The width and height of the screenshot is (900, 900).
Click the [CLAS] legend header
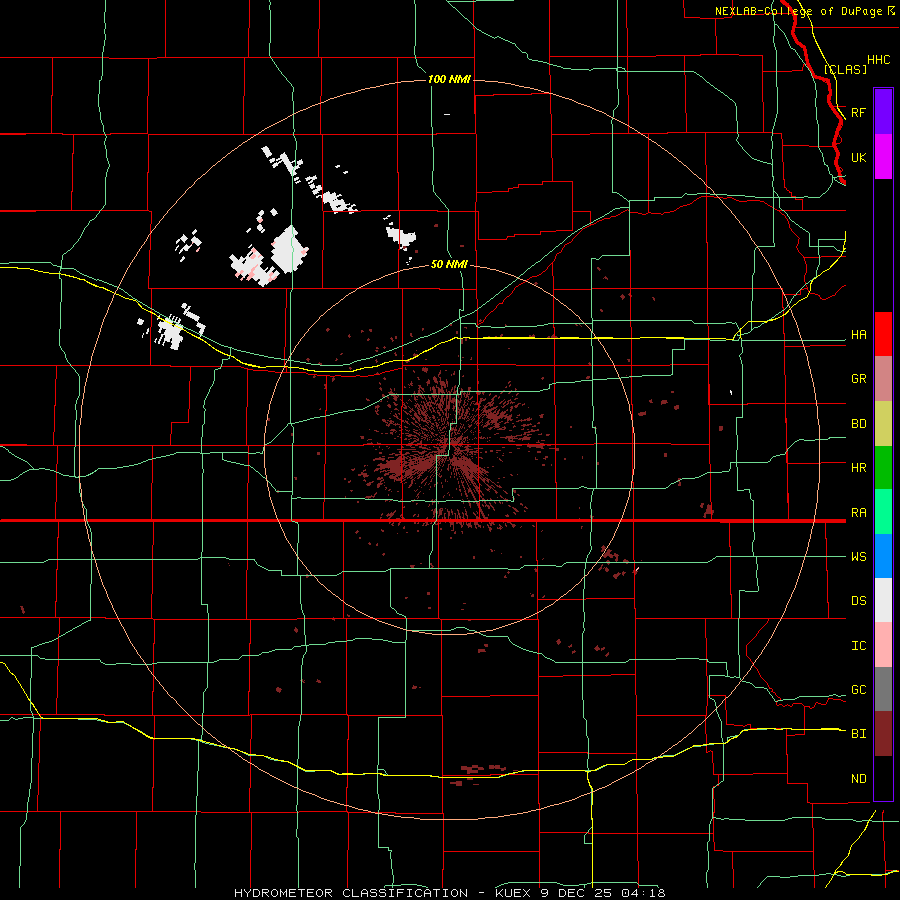845,69
